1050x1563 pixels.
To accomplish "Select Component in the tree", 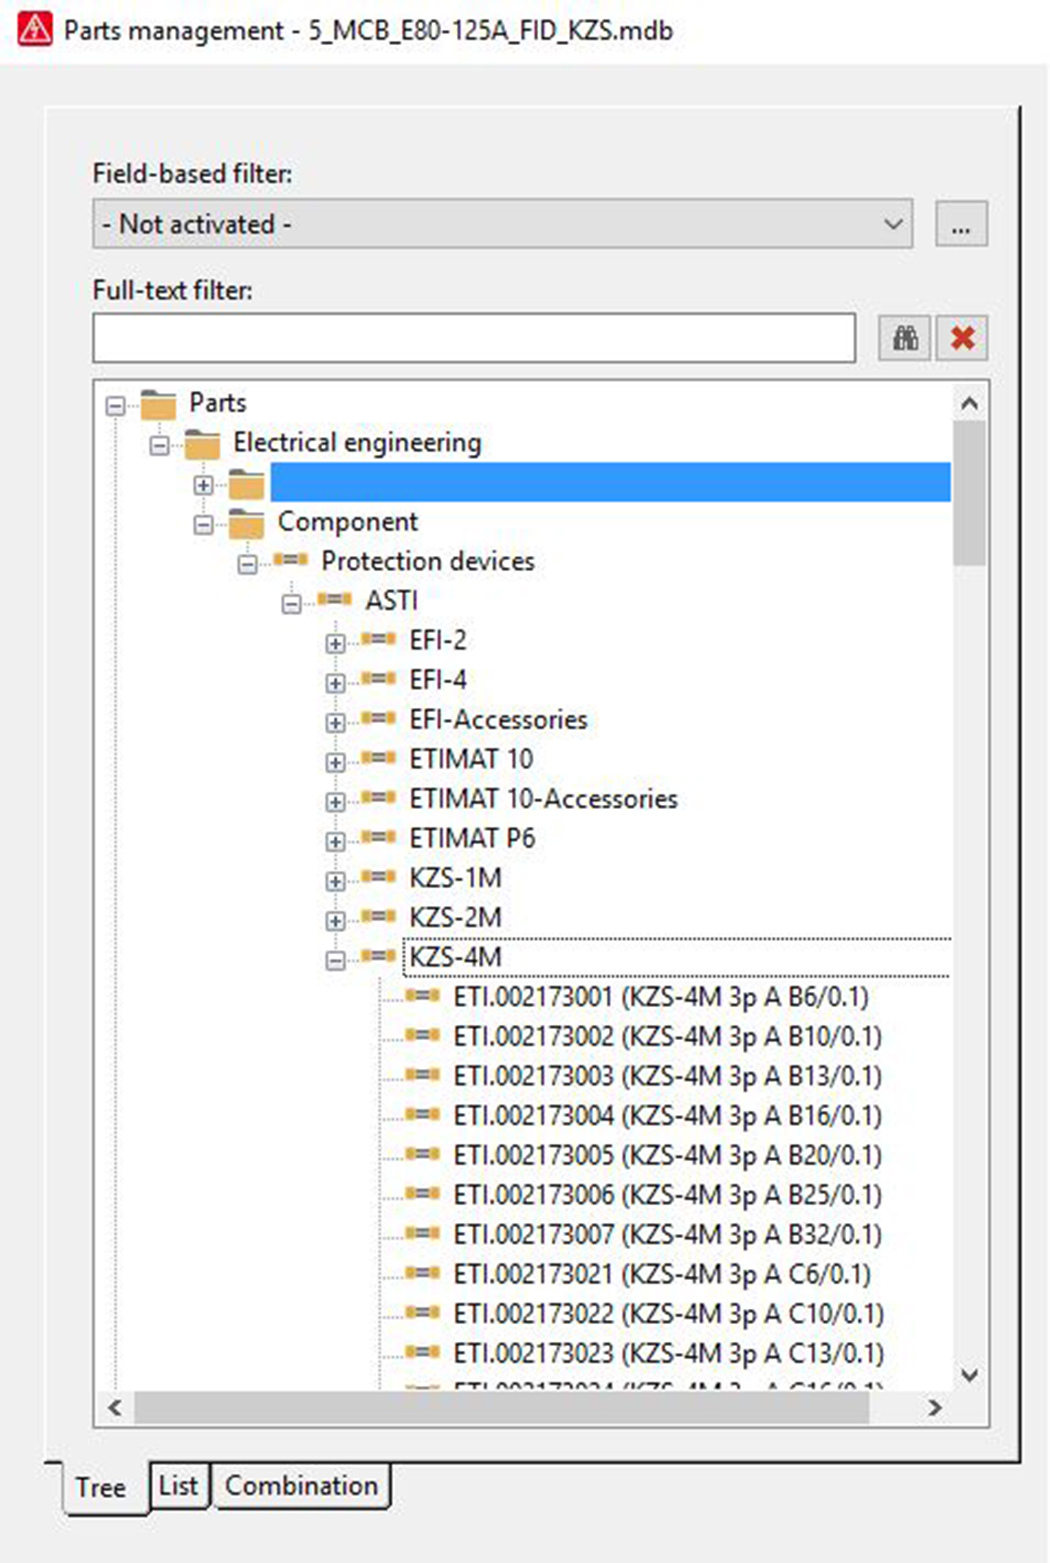I will pos(348,522).
